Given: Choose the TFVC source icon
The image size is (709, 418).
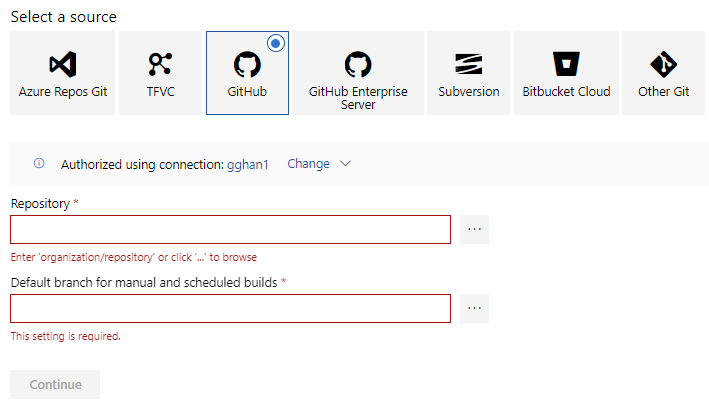Looking at the screenshot, I should pyautogui.click(x=160, y=65).
